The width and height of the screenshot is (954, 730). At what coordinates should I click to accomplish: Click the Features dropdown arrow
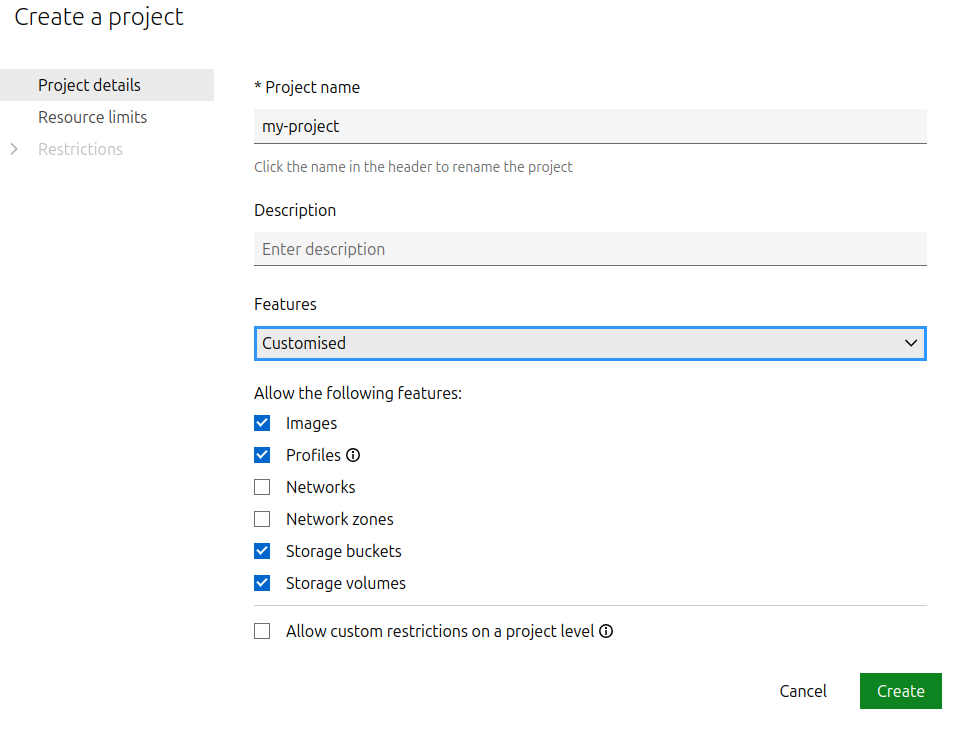[x=910, y=343]
